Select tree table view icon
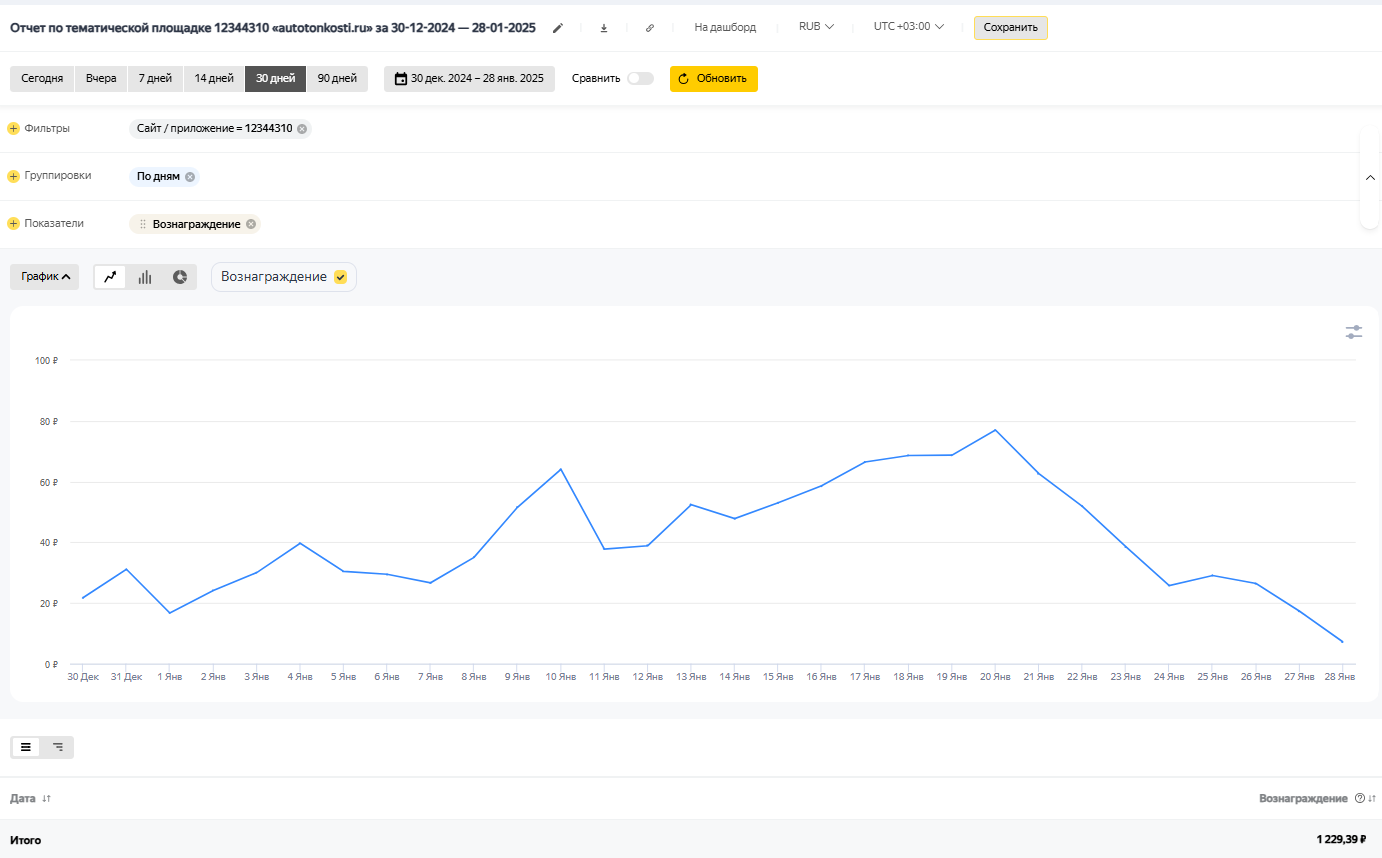The width and height of the screenshot is (1382, 858). (58, 747)
